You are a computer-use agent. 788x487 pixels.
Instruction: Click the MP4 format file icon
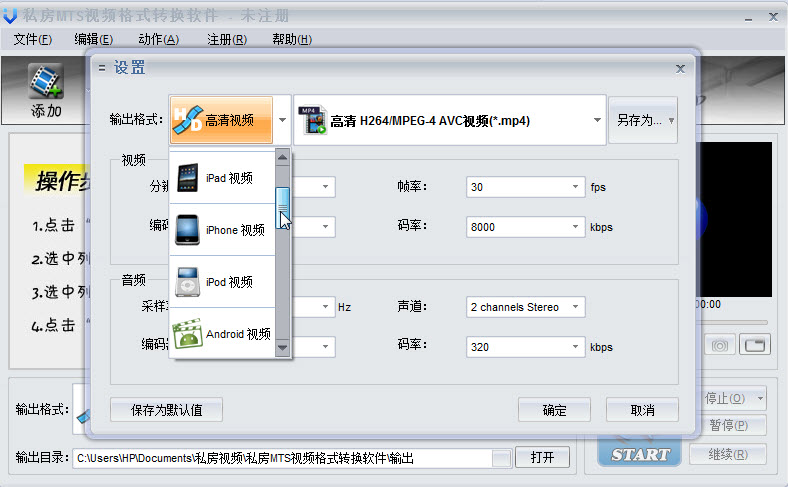coord(312,120)
